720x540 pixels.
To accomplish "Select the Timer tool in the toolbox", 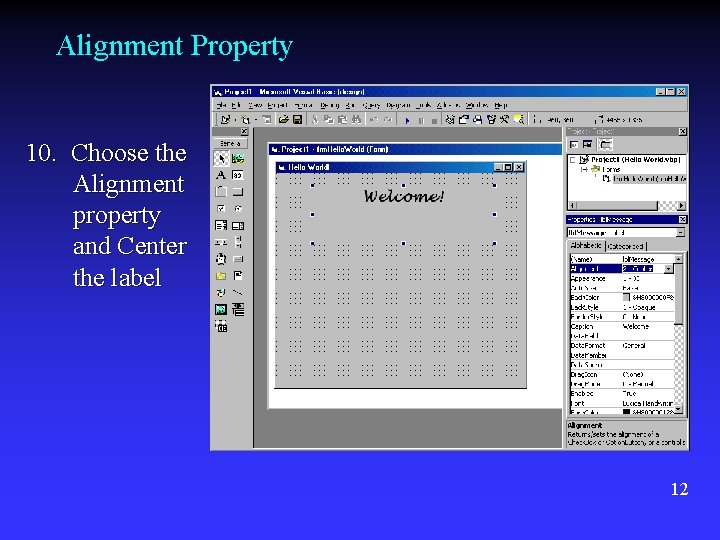I will coord(221,259).
